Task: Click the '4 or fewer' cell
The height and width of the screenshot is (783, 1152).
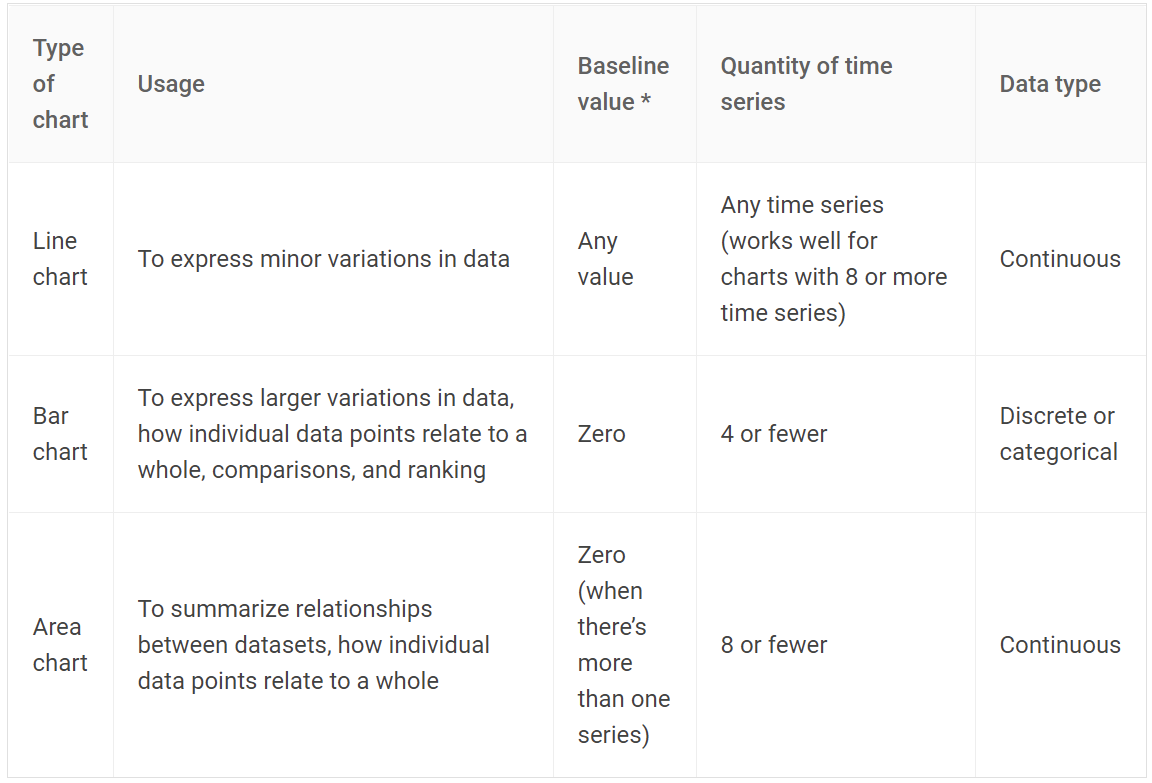Action: tap(835, 433)
